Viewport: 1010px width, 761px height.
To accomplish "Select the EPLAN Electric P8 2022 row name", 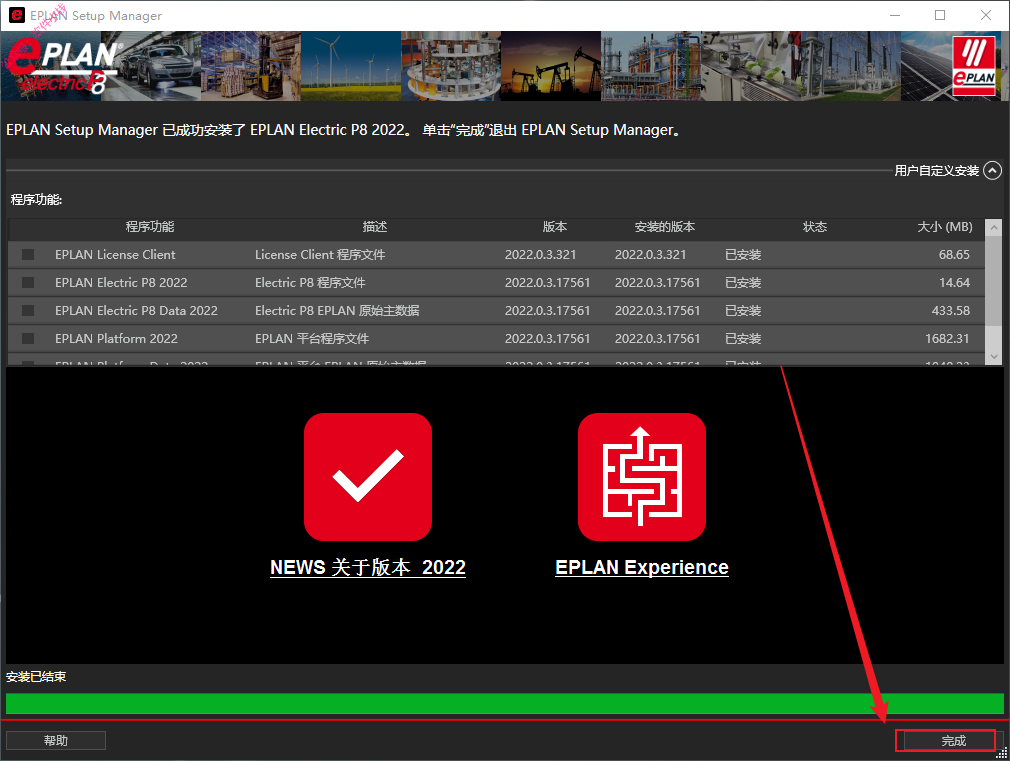I will (x=121, y=282).
